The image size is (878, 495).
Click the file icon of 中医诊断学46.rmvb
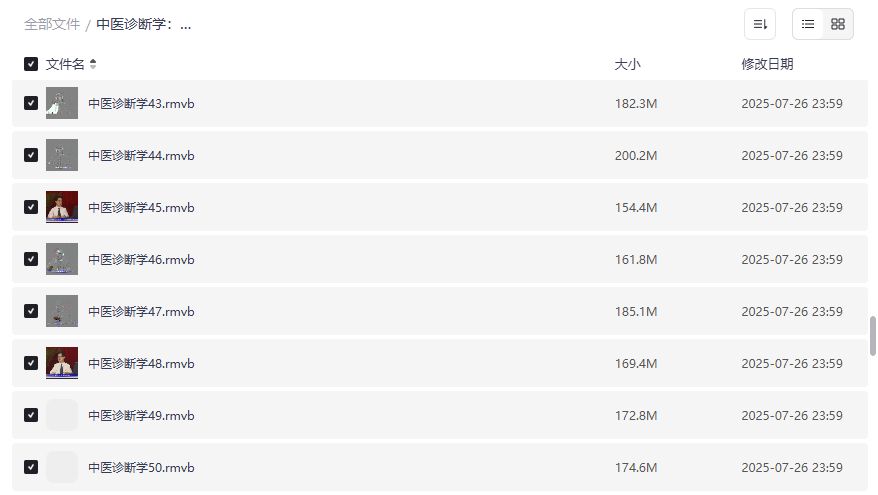[62, 259]
